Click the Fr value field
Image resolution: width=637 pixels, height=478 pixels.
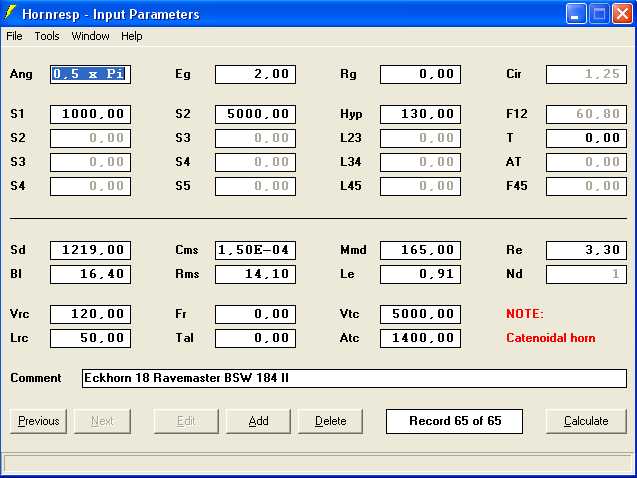coord(255,314)
